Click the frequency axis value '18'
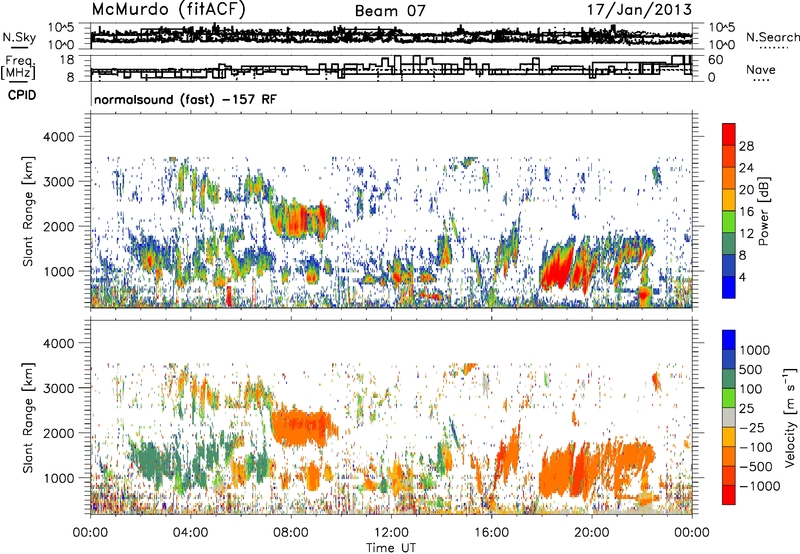800x554 pixels. pos(67,60)
